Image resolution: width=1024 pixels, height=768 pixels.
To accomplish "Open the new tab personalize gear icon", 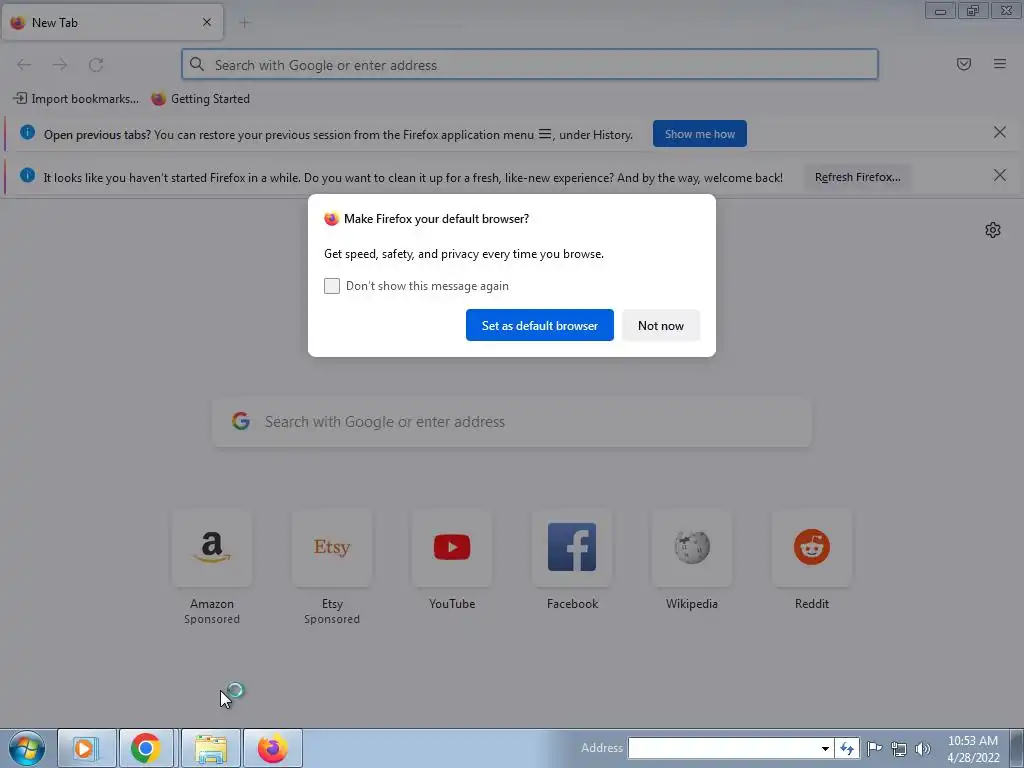I will tap(993, 230).
